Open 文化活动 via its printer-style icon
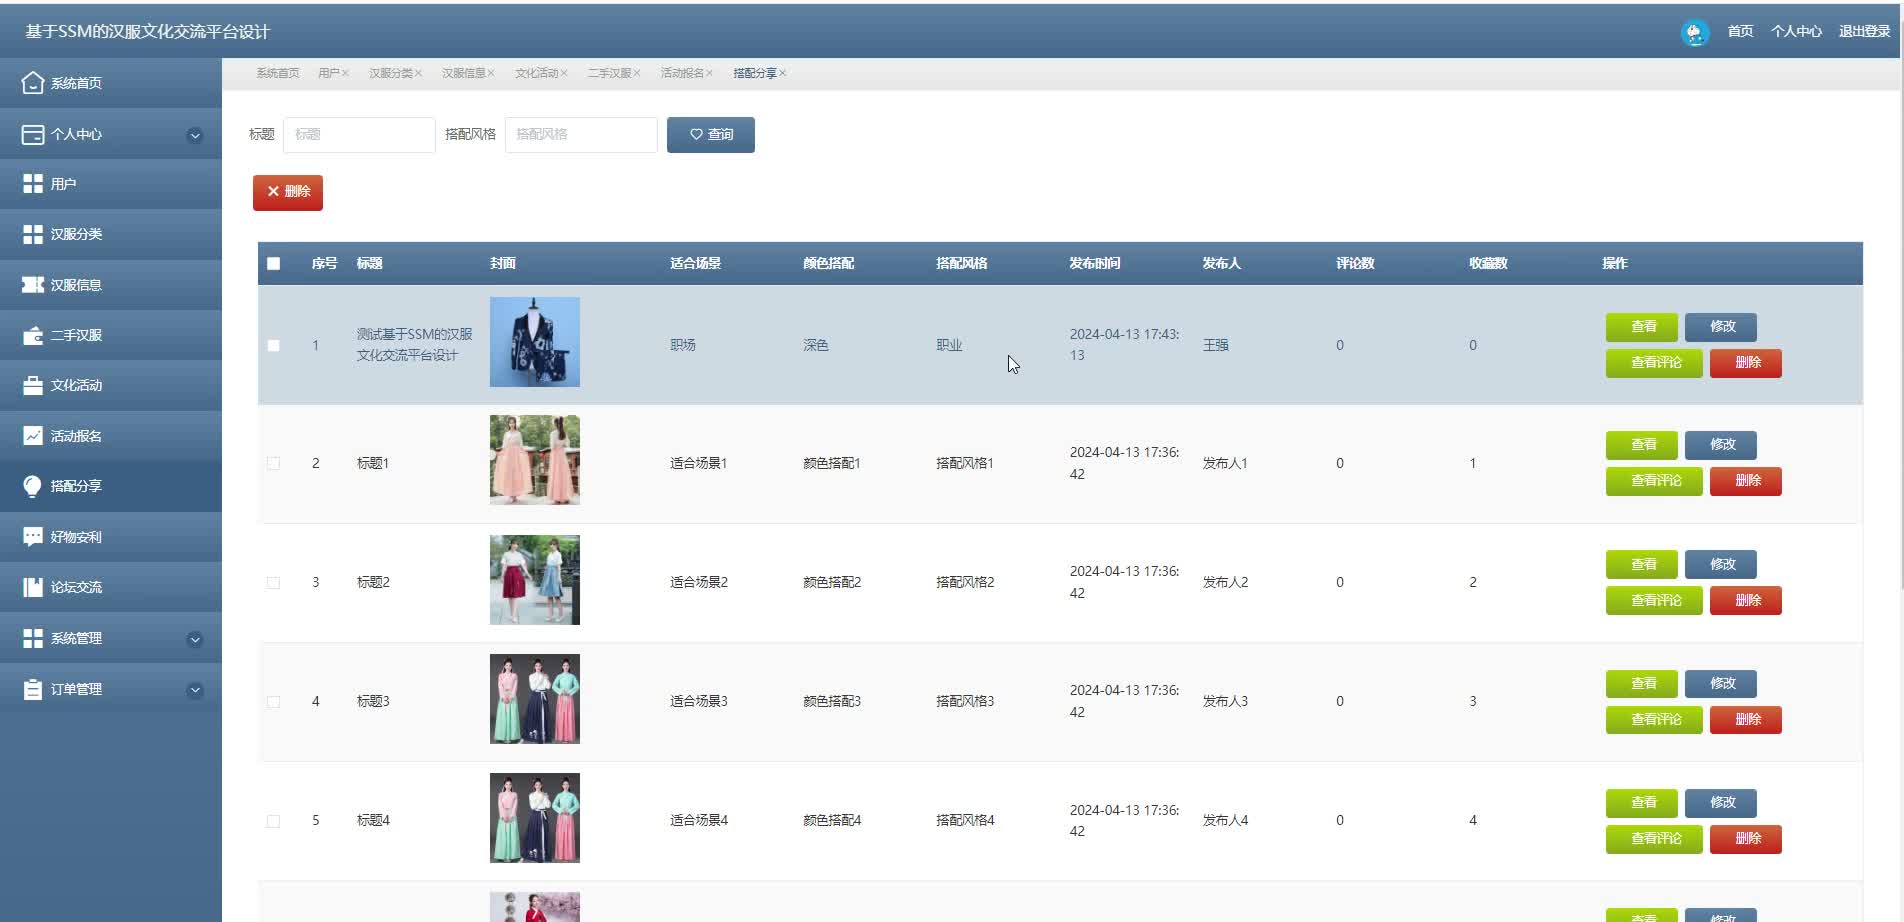This screenshot has width=1904, height=922. [x=33, y=385]
